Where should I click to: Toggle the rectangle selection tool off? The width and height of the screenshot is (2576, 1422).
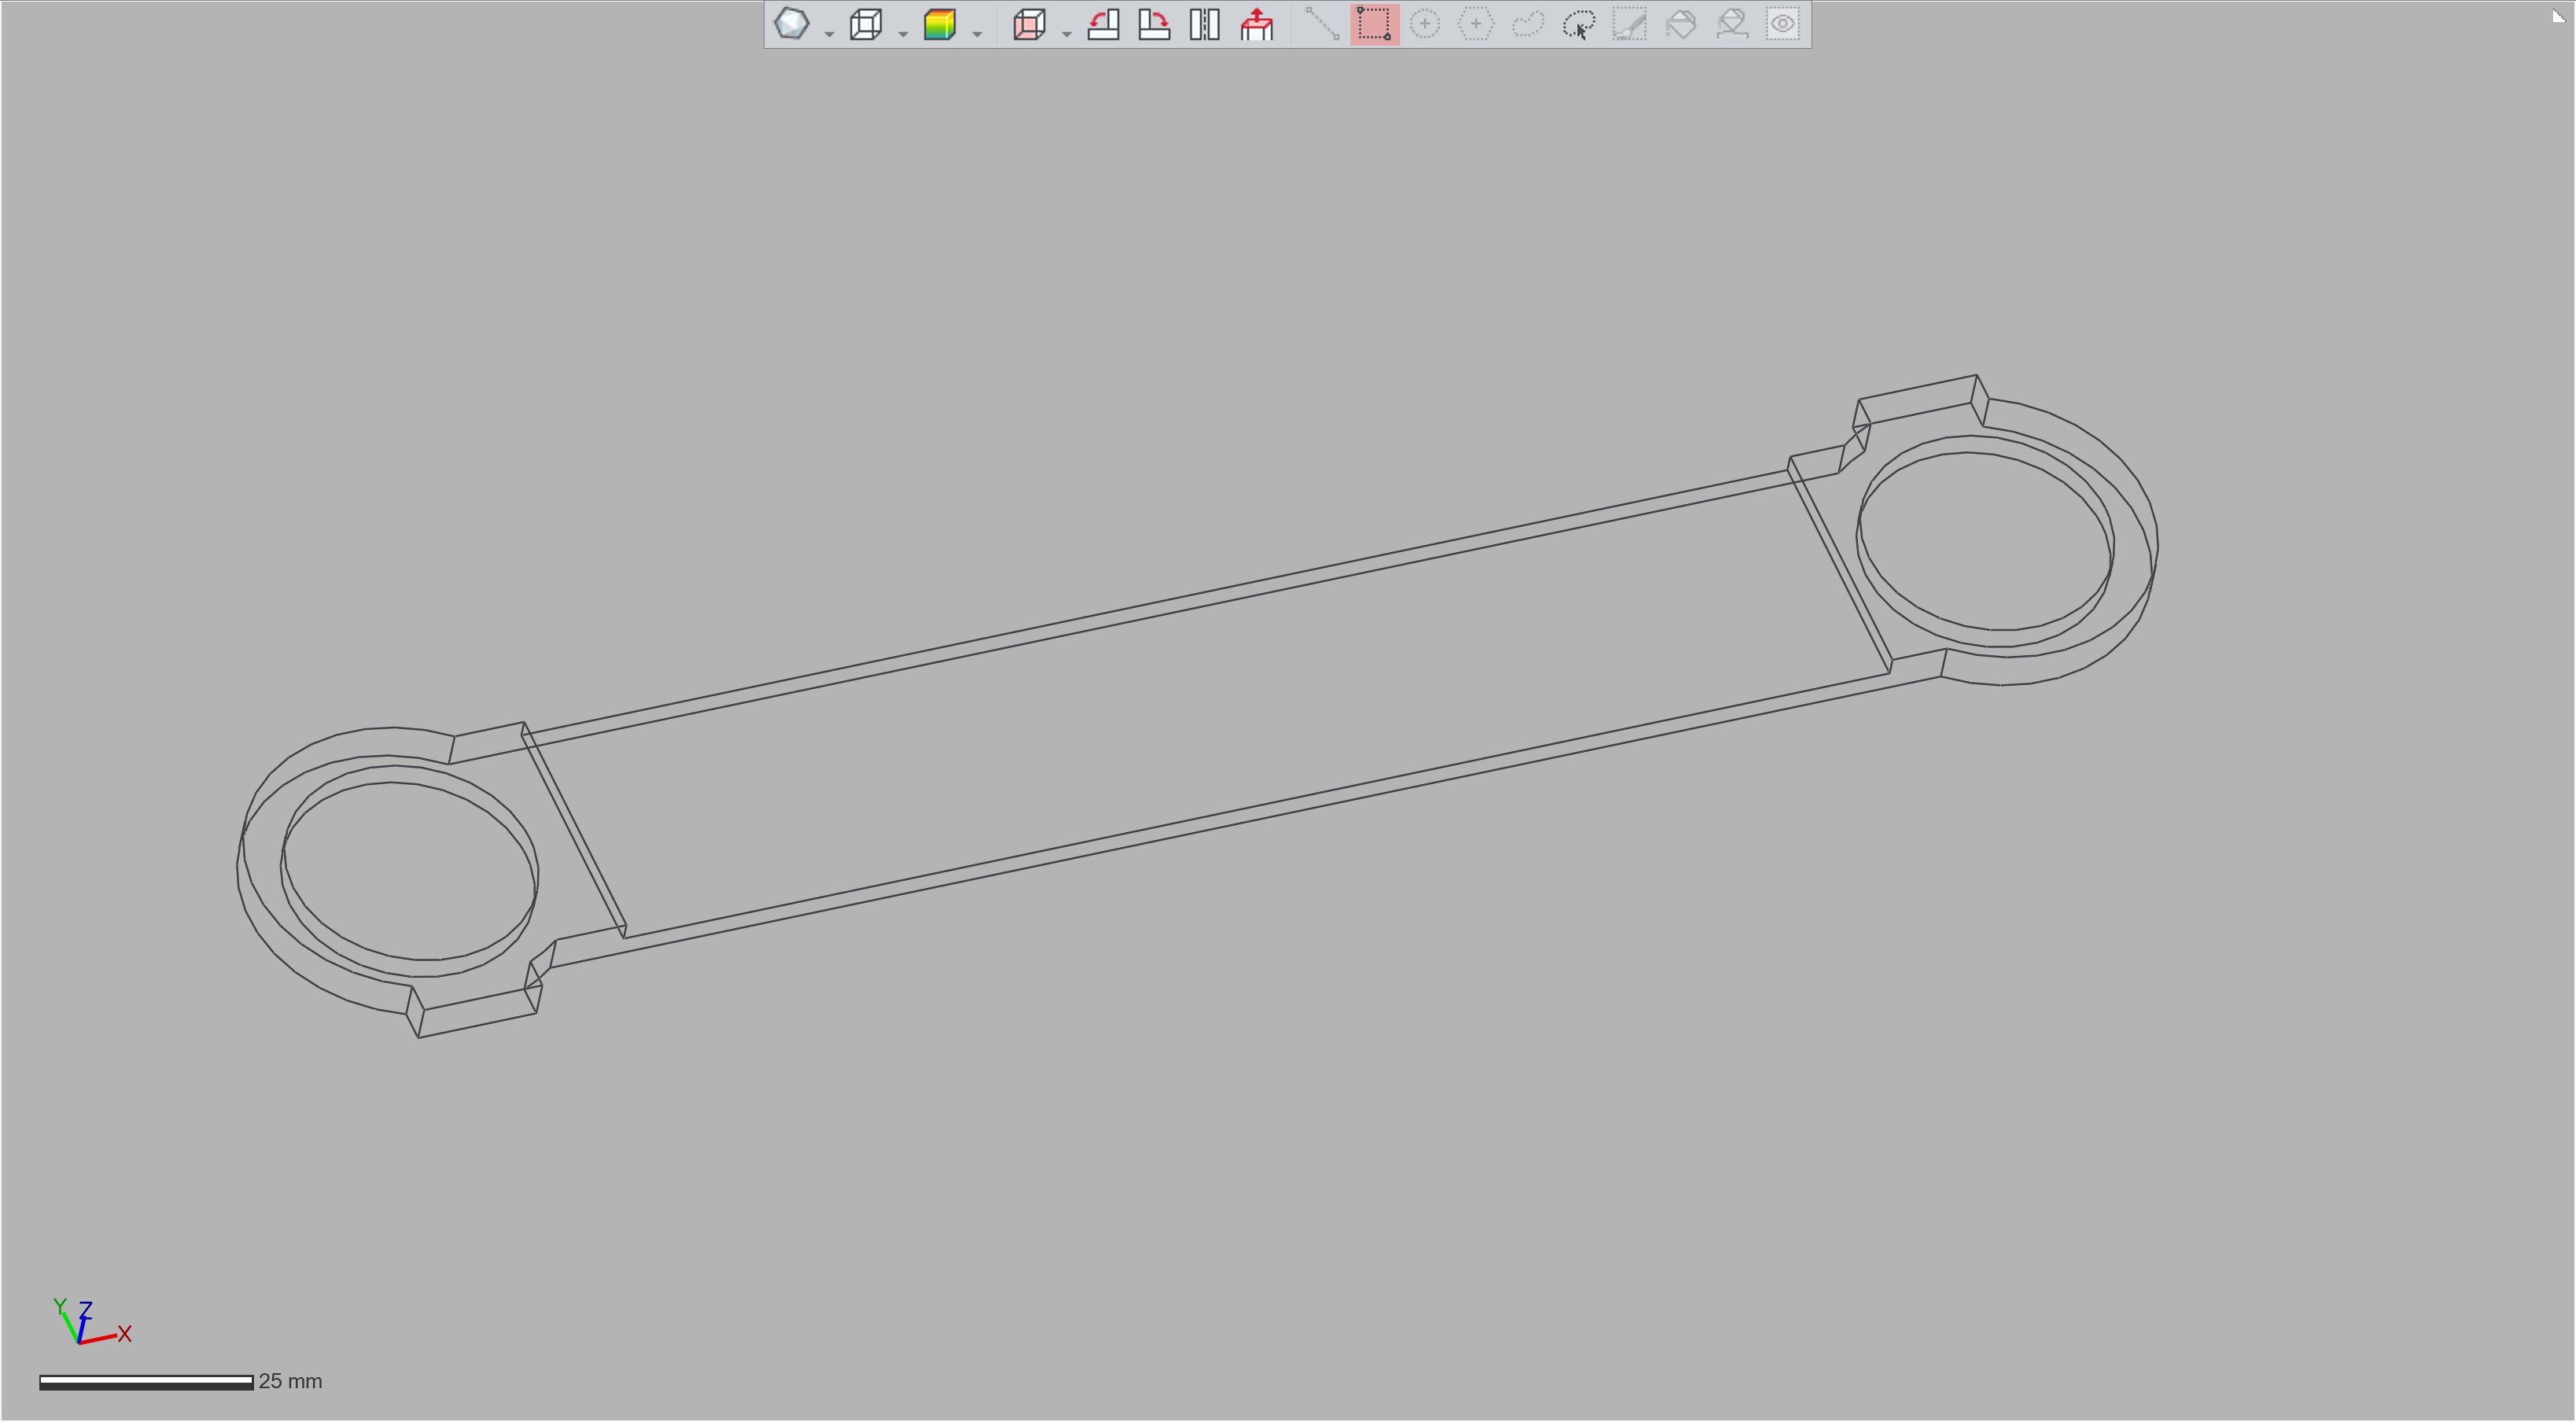[x=1374, y=24]
